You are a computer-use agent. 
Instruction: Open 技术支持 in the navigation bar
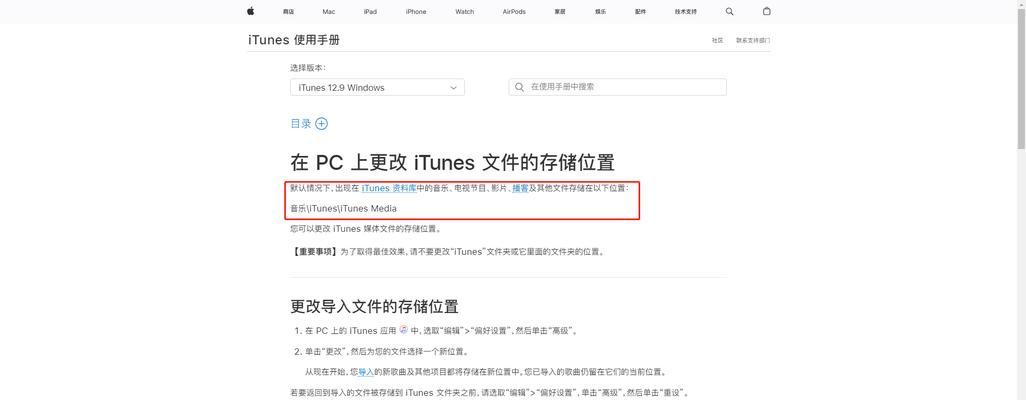(x=686, y=12)
